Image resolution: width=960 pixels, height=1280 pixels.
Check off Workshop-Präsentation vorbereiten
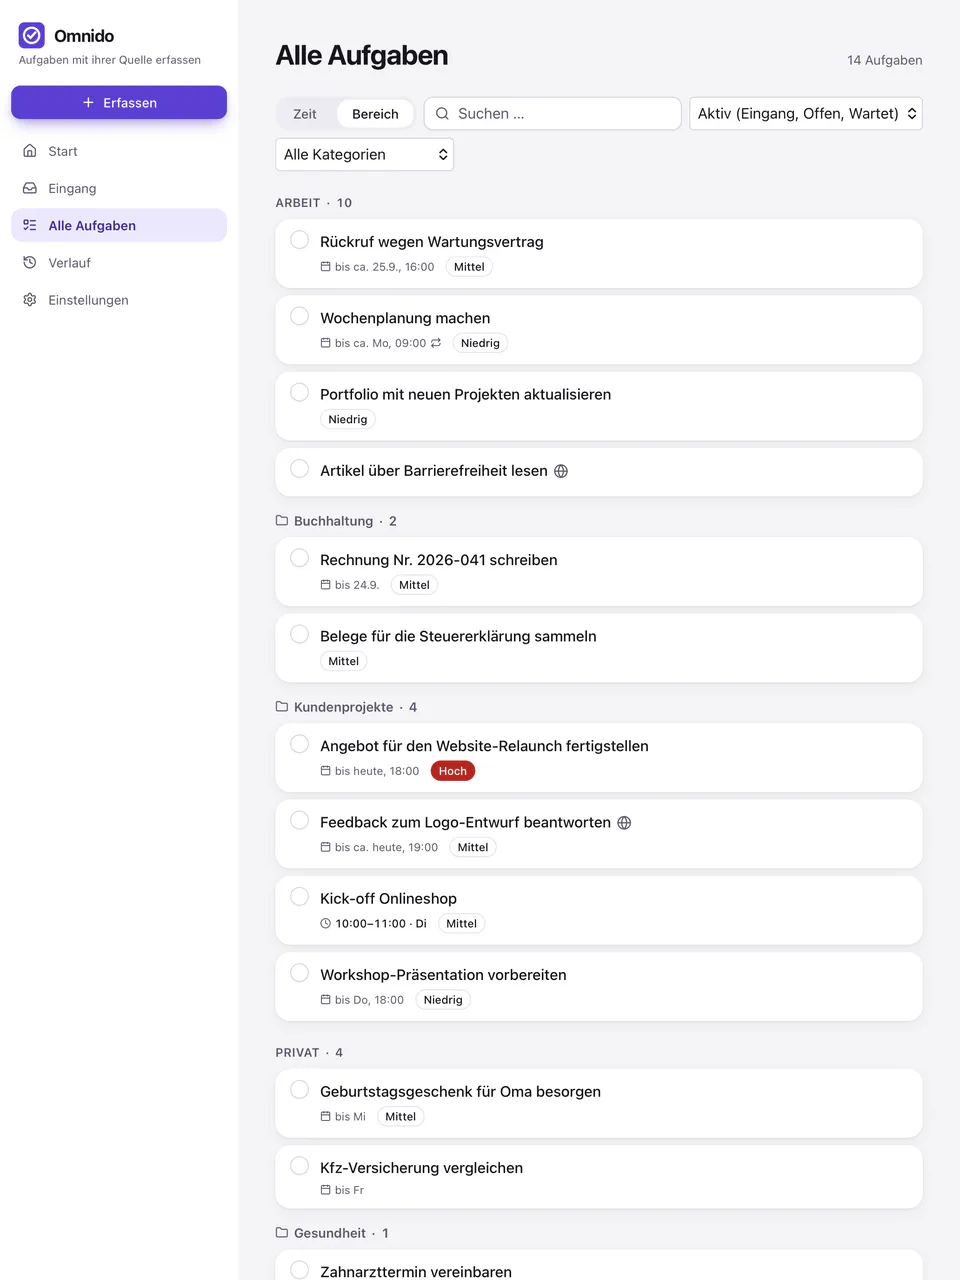[299, 972]
